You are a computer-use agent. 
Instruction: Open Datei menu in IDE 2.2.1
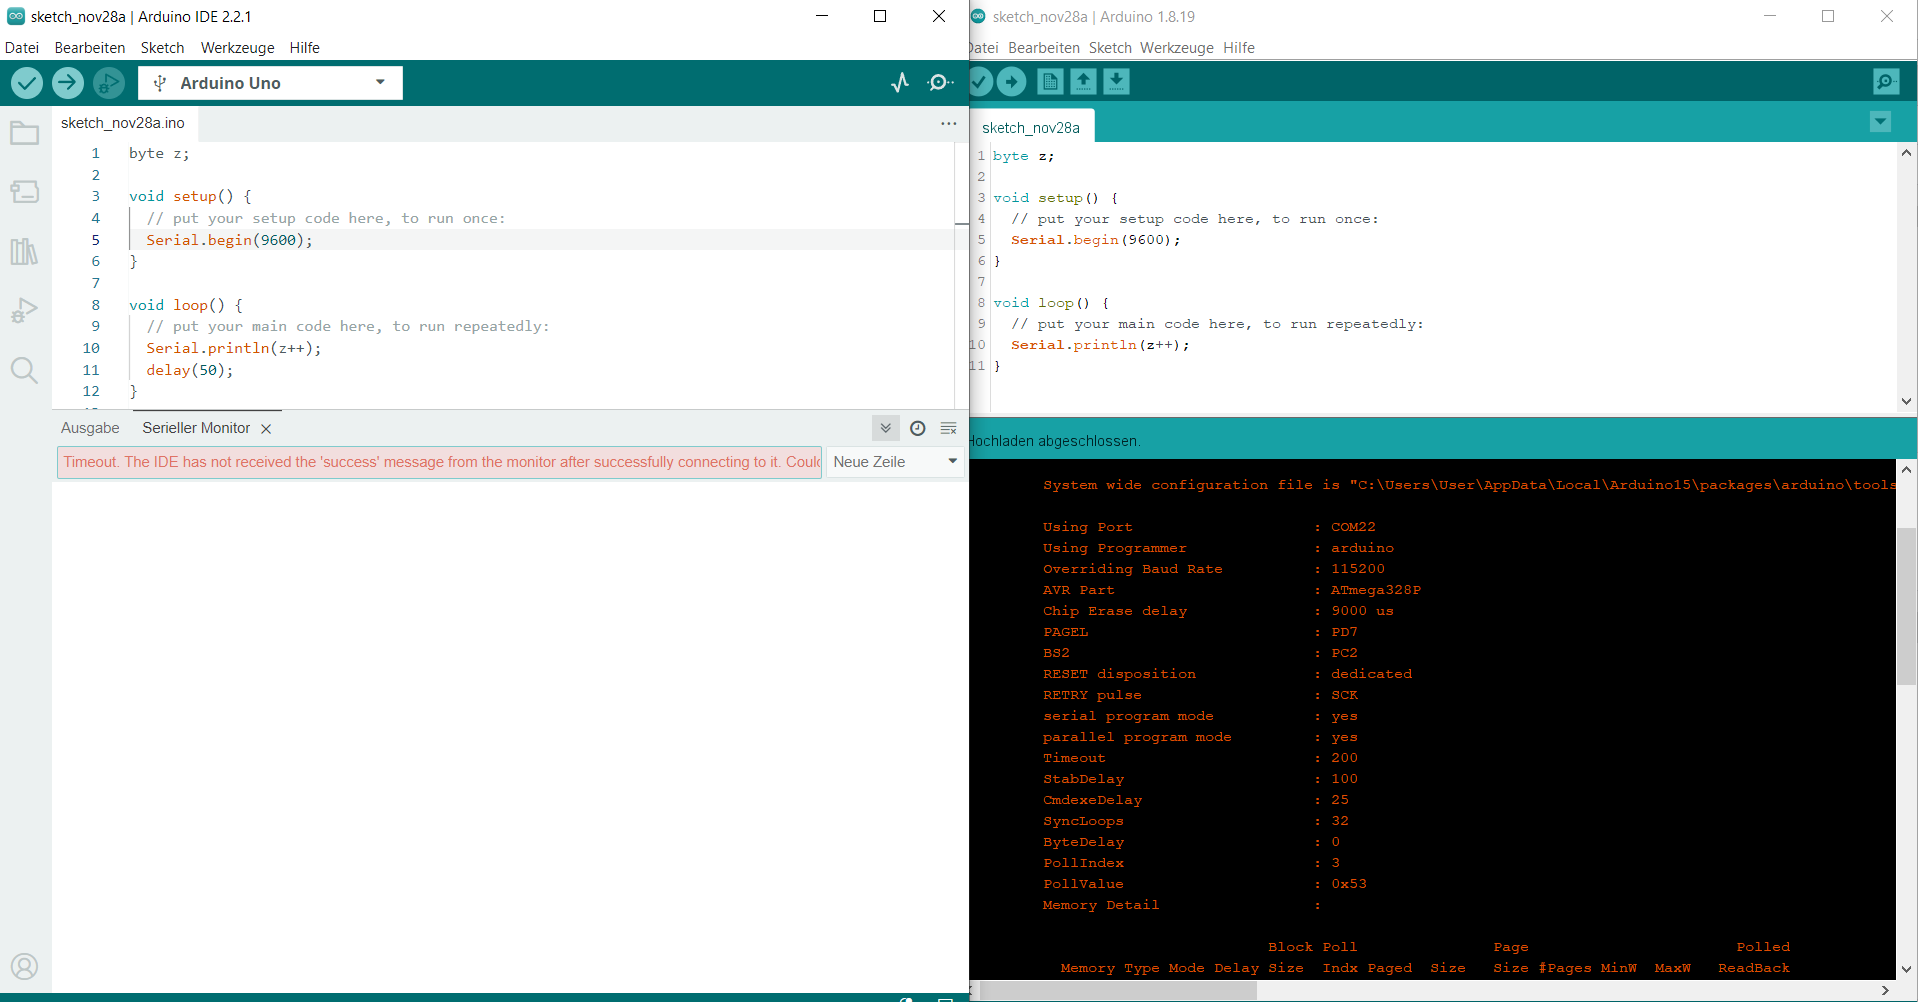tap(22, 48)
